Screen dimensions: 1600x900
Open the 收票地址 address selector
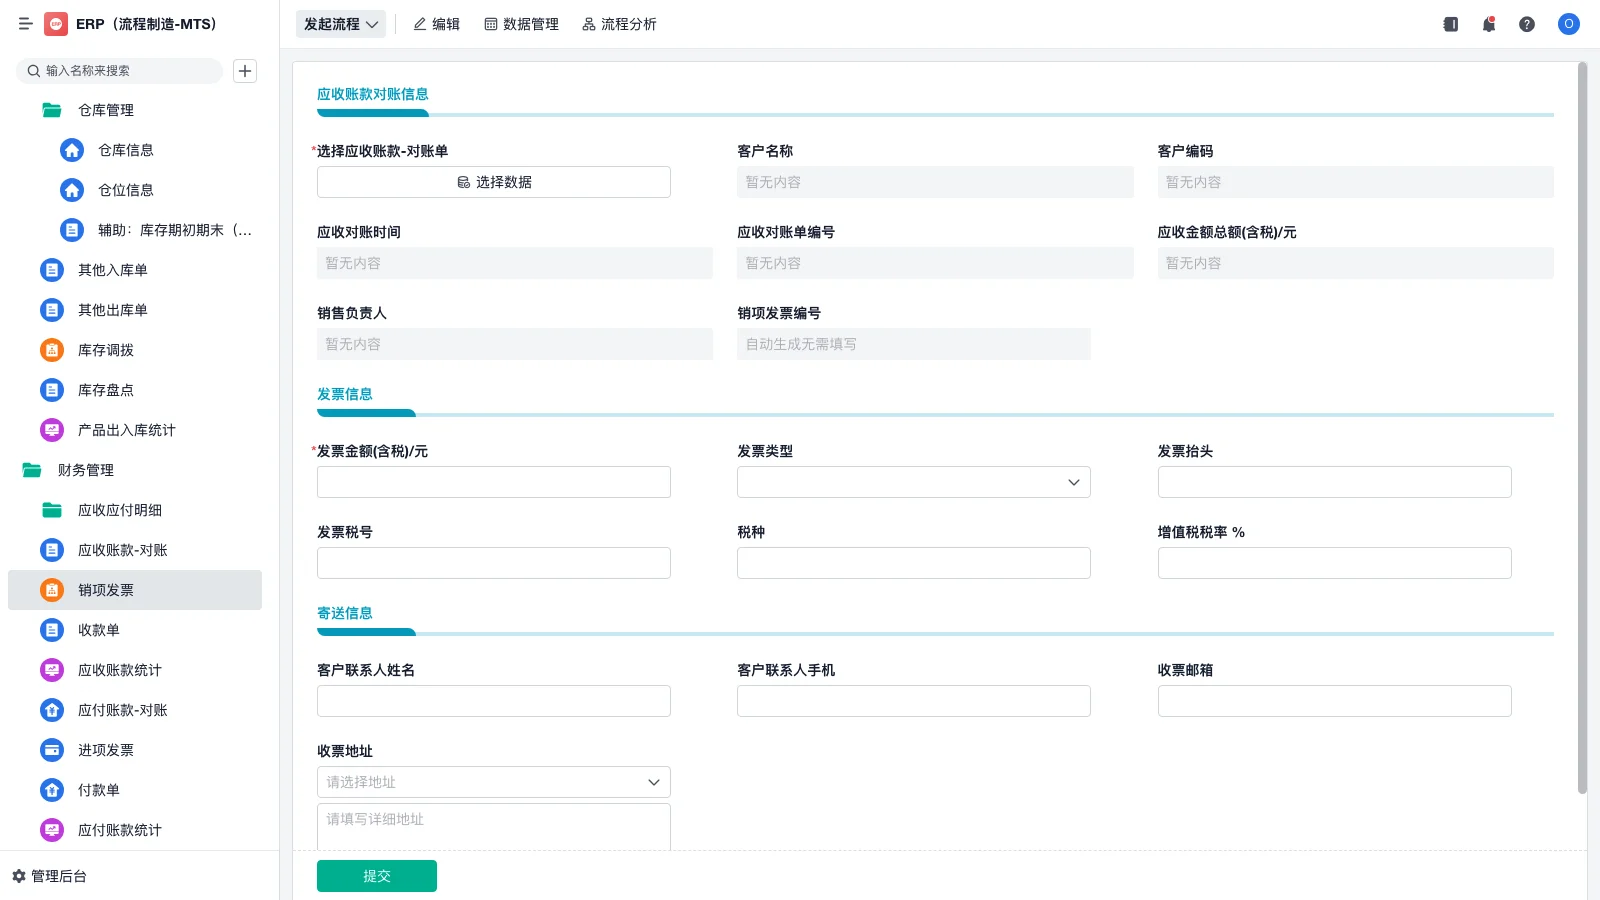[x=493, y=781]
